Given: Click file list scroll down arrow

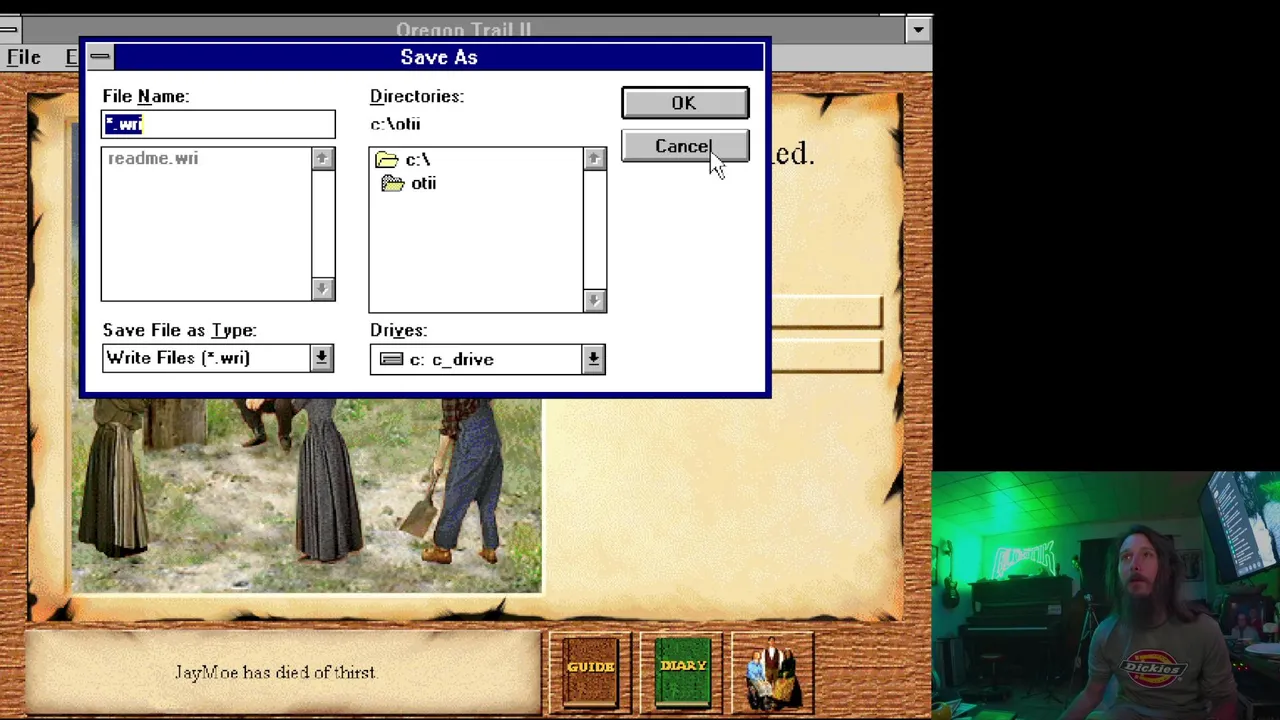Looking at the screenshot, I should click(x=322, y=289).
